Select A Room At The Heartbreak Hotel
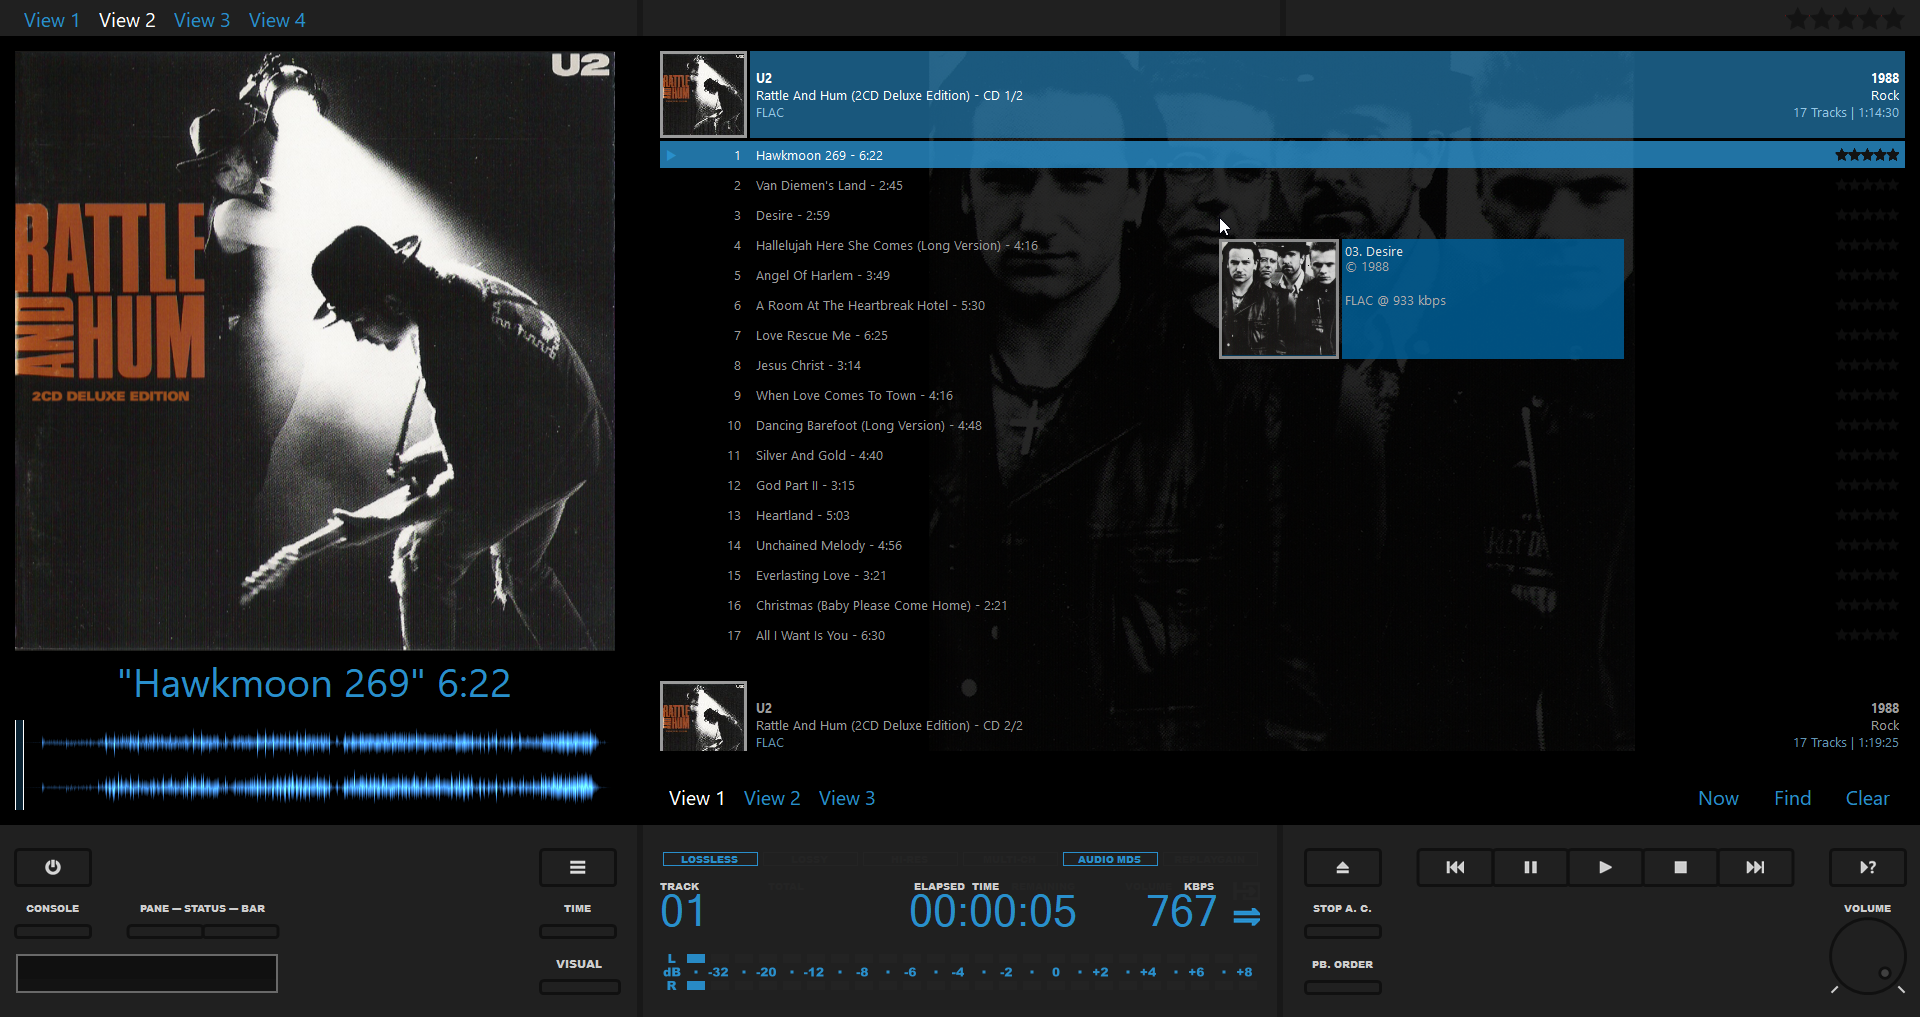The width and height of the screenshot is (1920, 1017). (x=1282, y=305)
